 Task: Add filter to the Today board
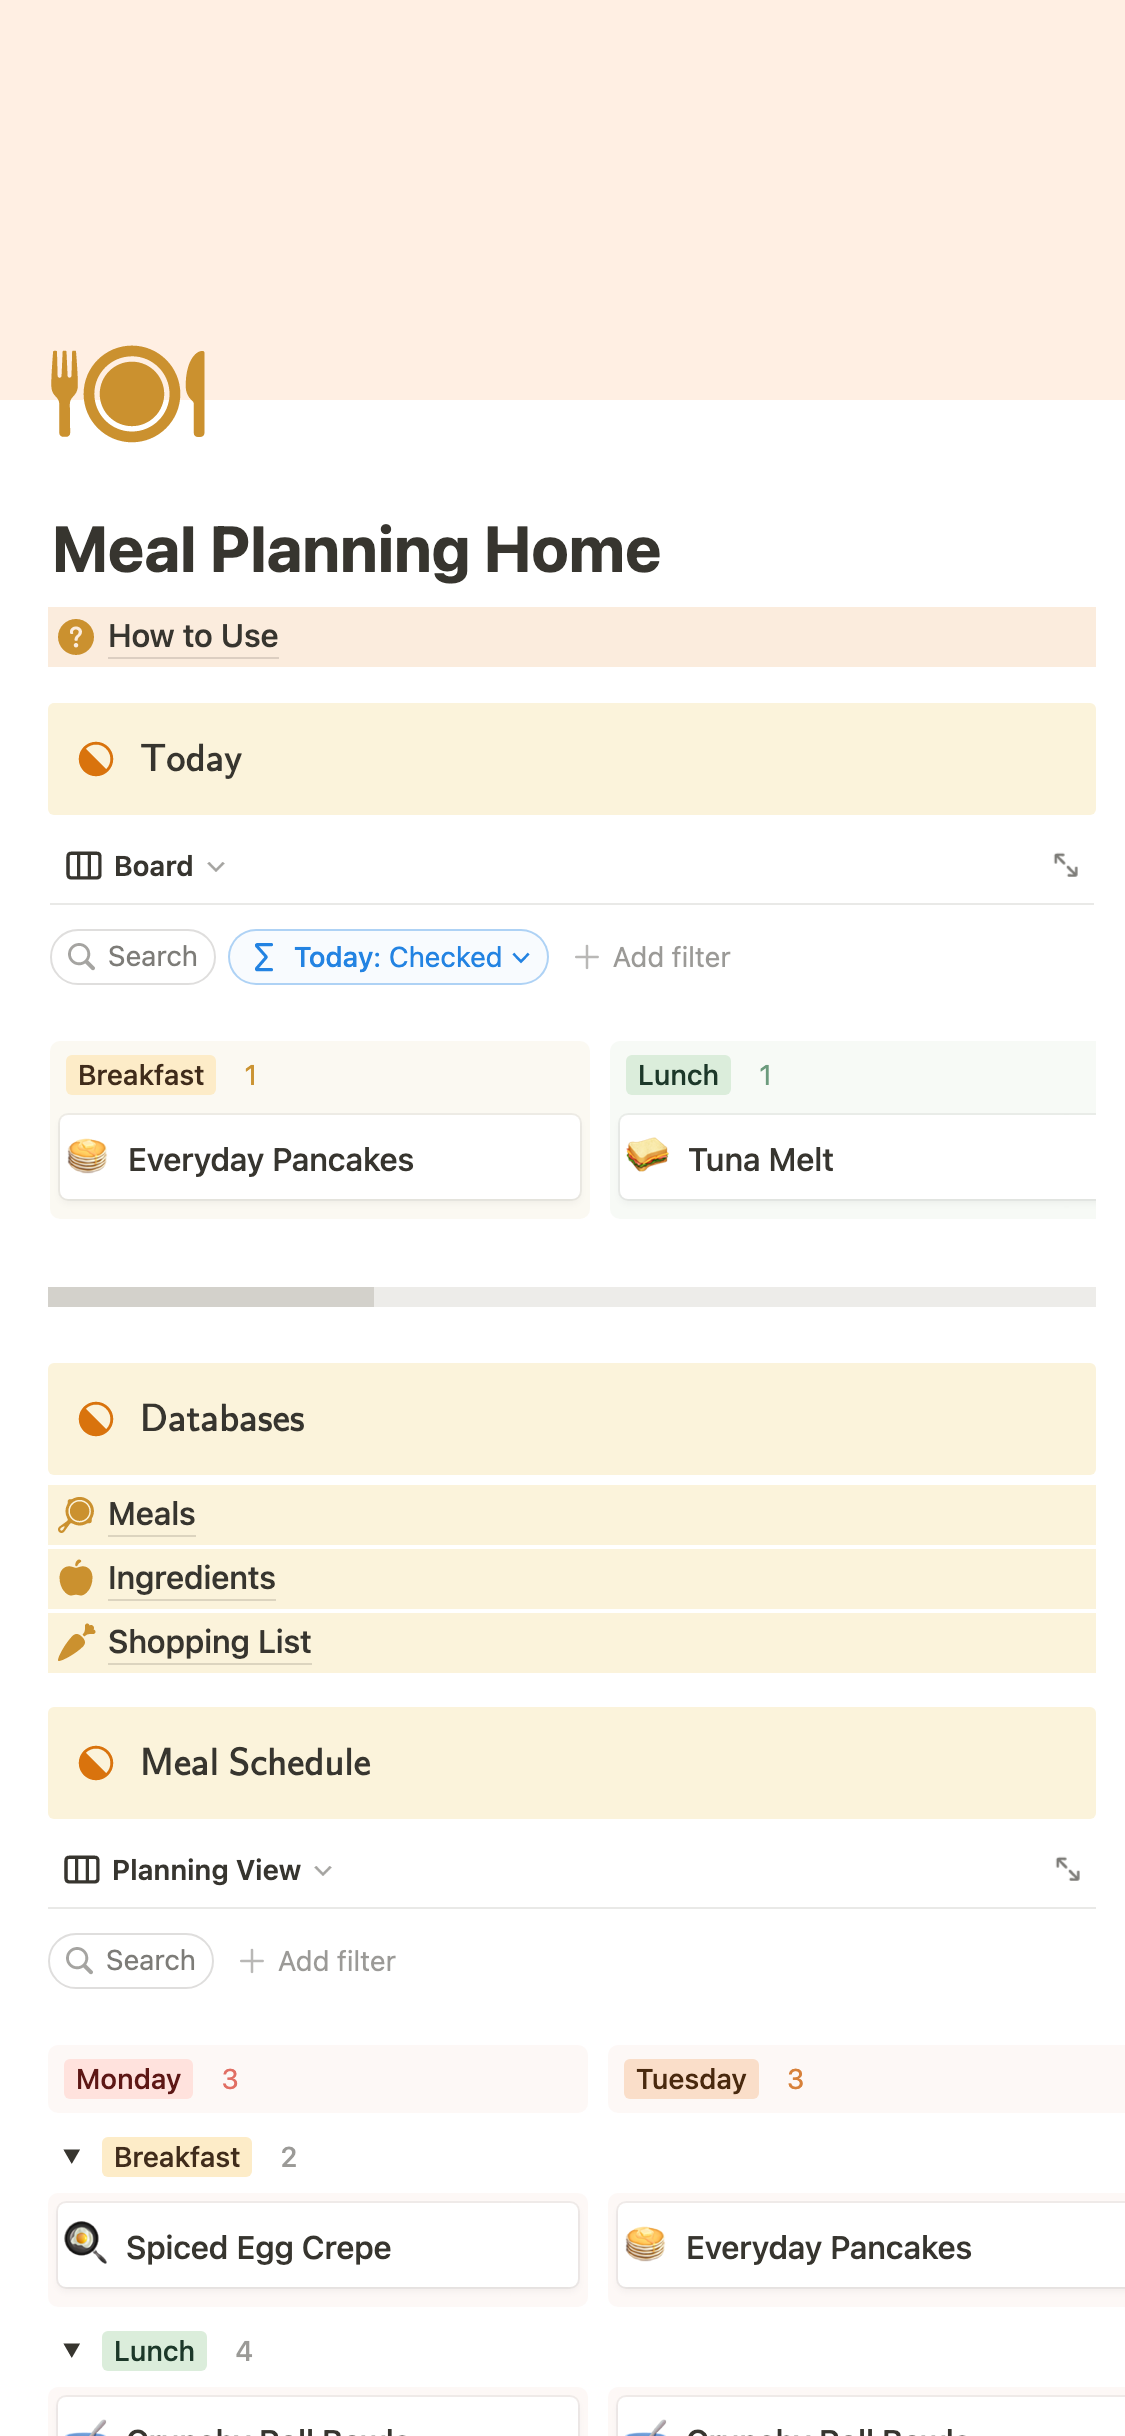point(653,957)
